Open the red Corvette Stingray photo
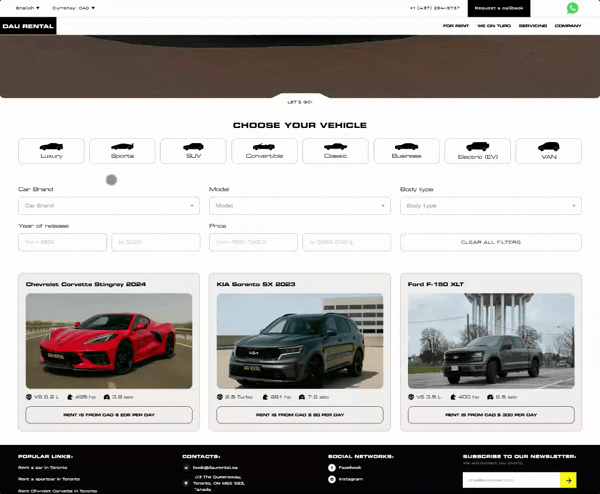 click(x=109, y=341)
